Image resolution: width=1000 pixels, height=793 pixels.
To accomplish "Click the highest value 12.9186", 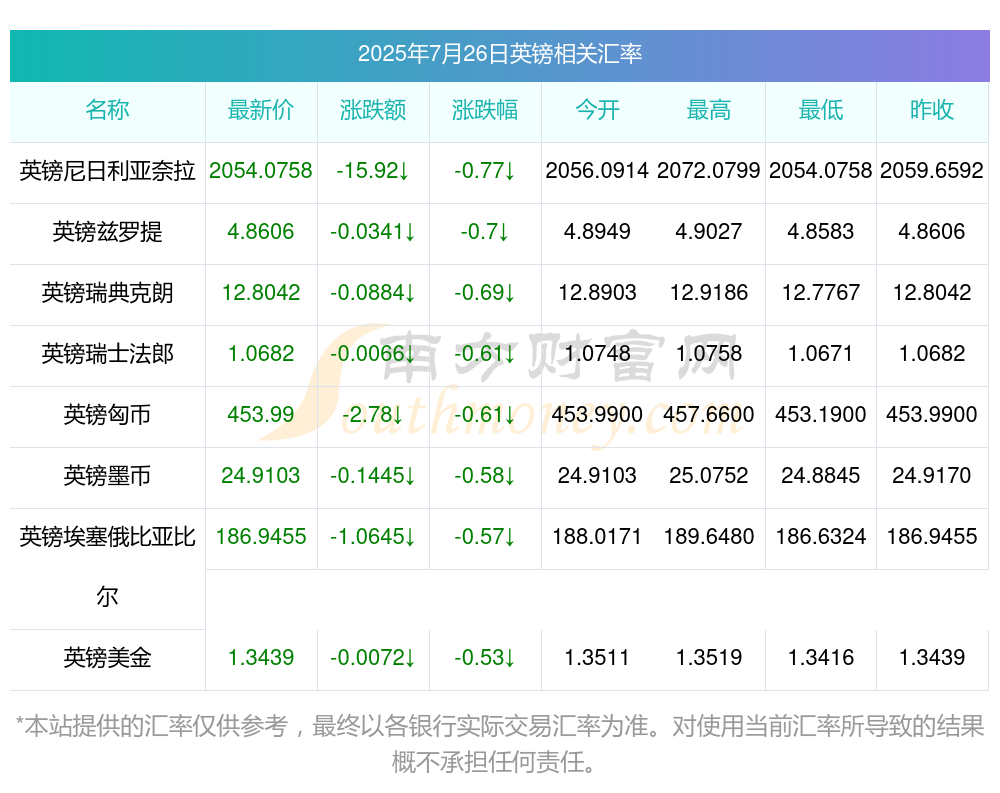I will pos(709,293).
